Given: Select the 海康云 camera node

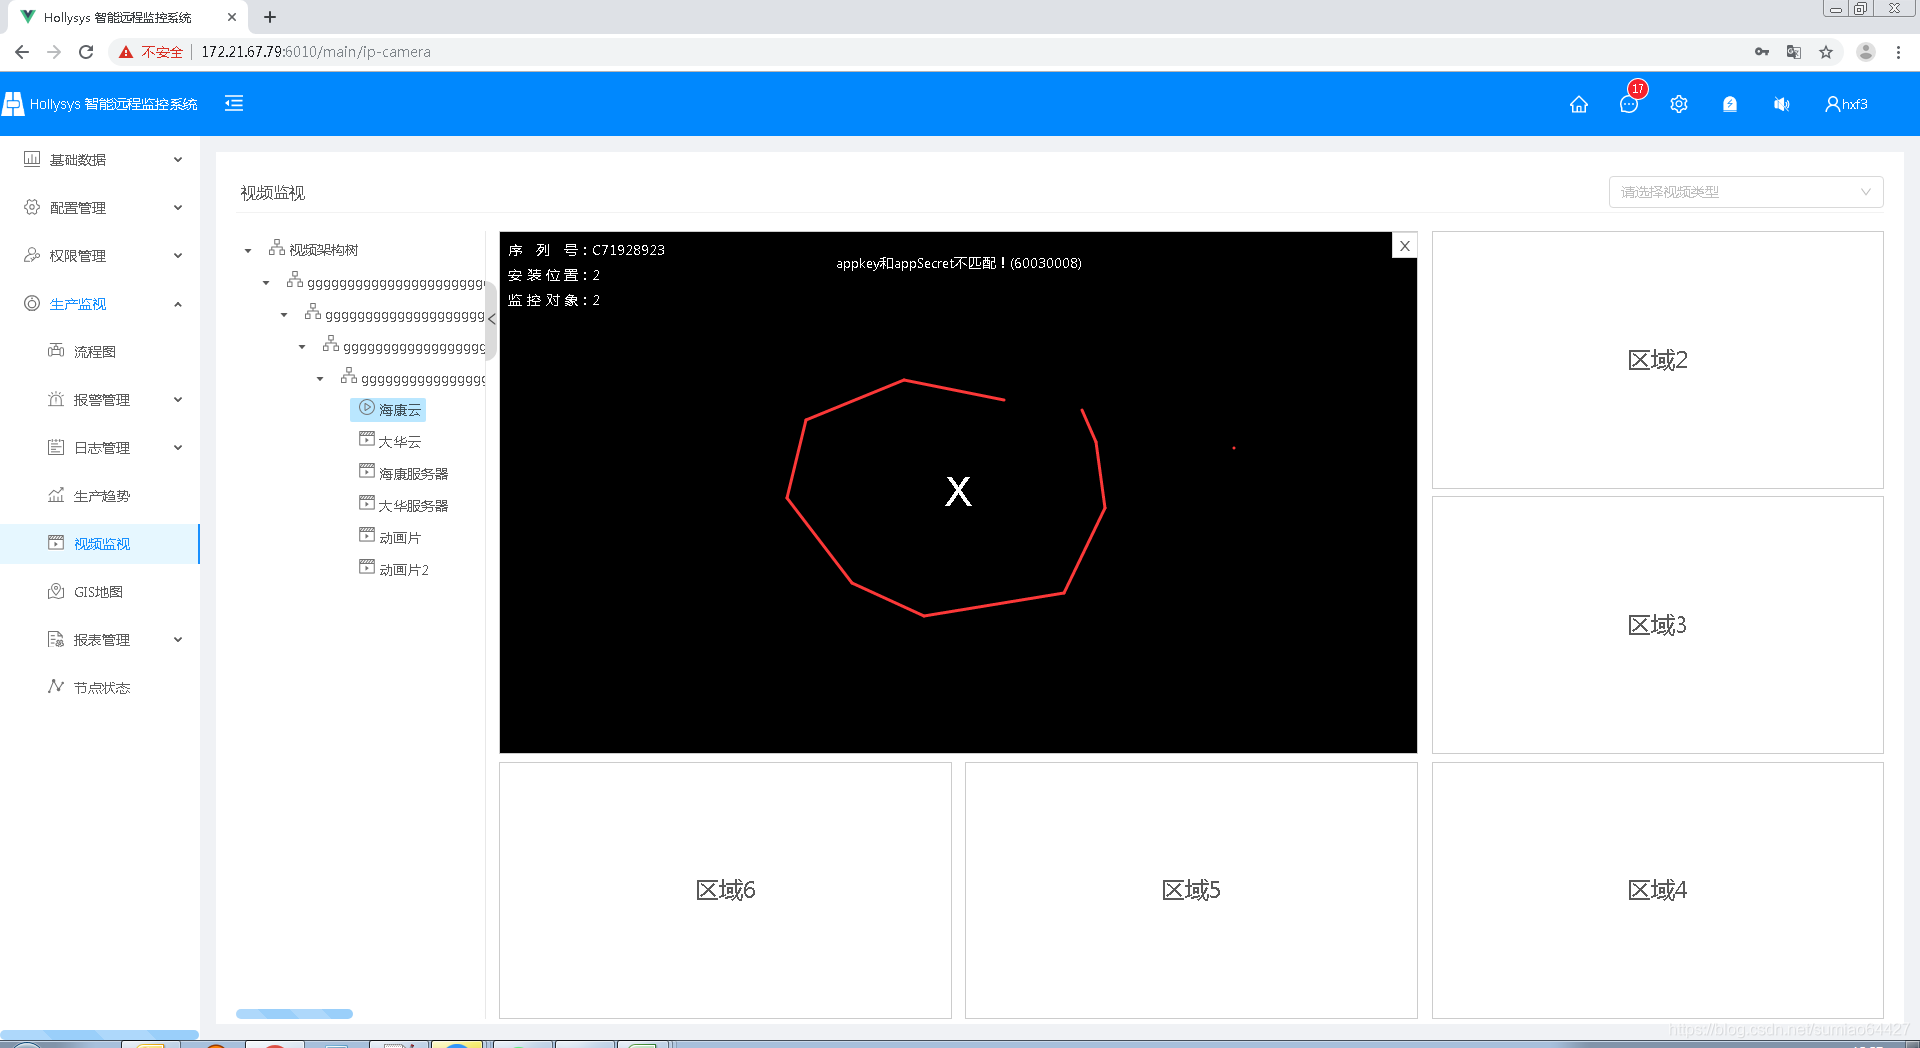Looking at the screenshot, I should point(388,409).
